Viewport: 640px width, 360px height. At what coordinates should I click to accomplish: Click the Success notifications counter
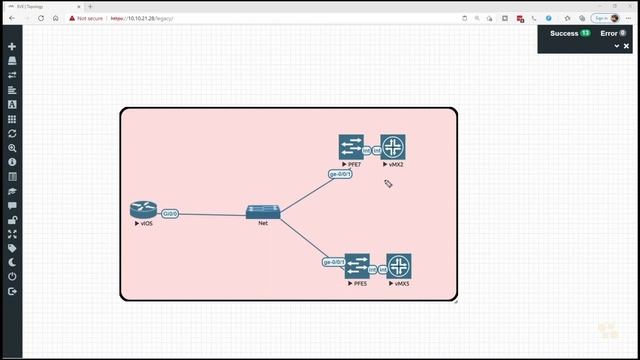tap(570, 33)
